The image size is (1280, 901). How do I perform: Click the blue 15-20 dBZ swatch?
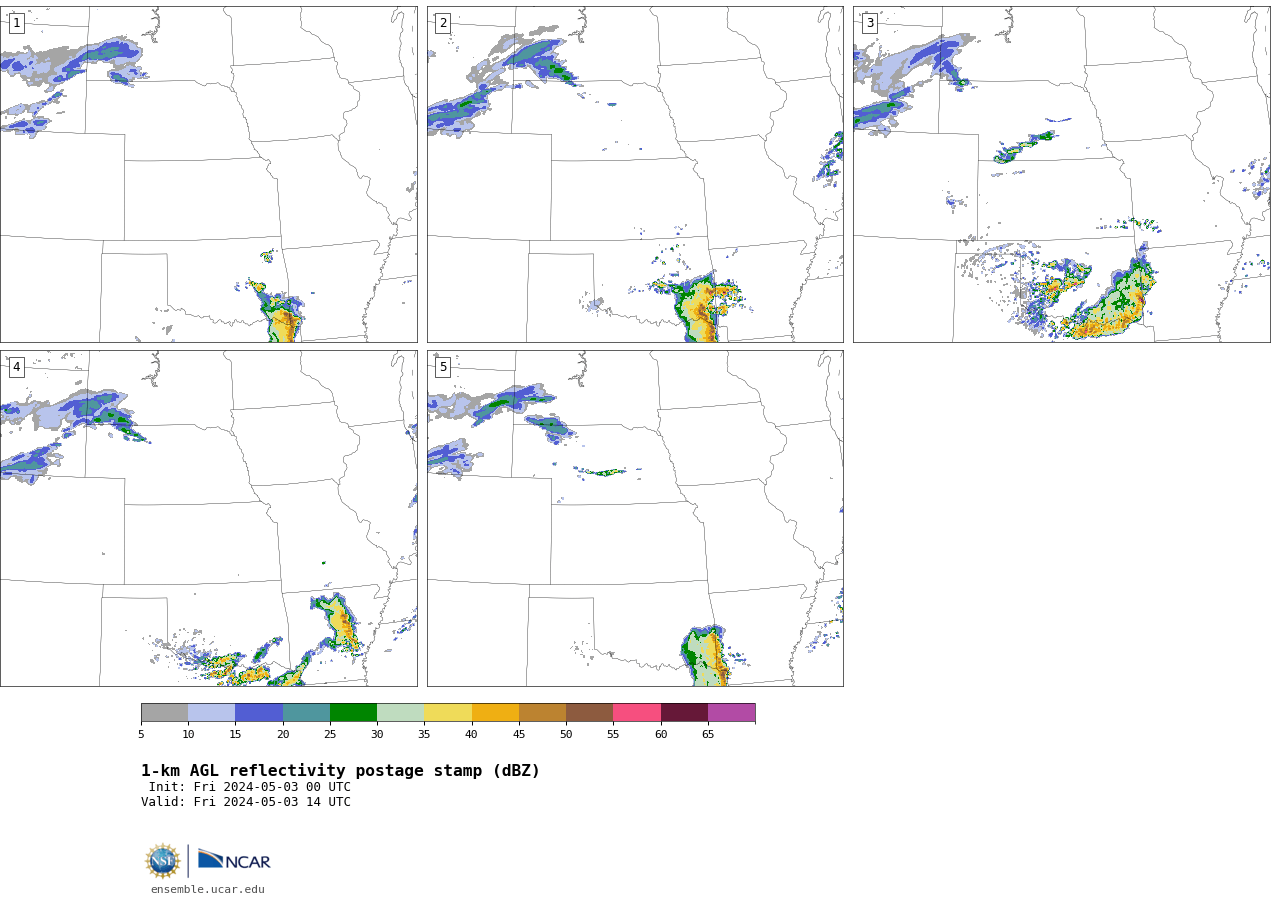tap(259, 713)
